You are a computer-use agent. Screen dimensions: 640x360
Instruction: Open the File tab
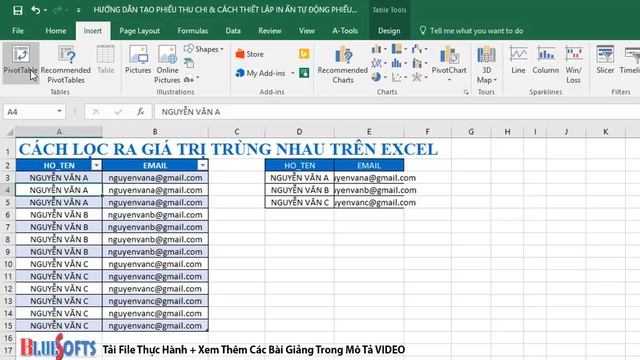coord(18,31)
